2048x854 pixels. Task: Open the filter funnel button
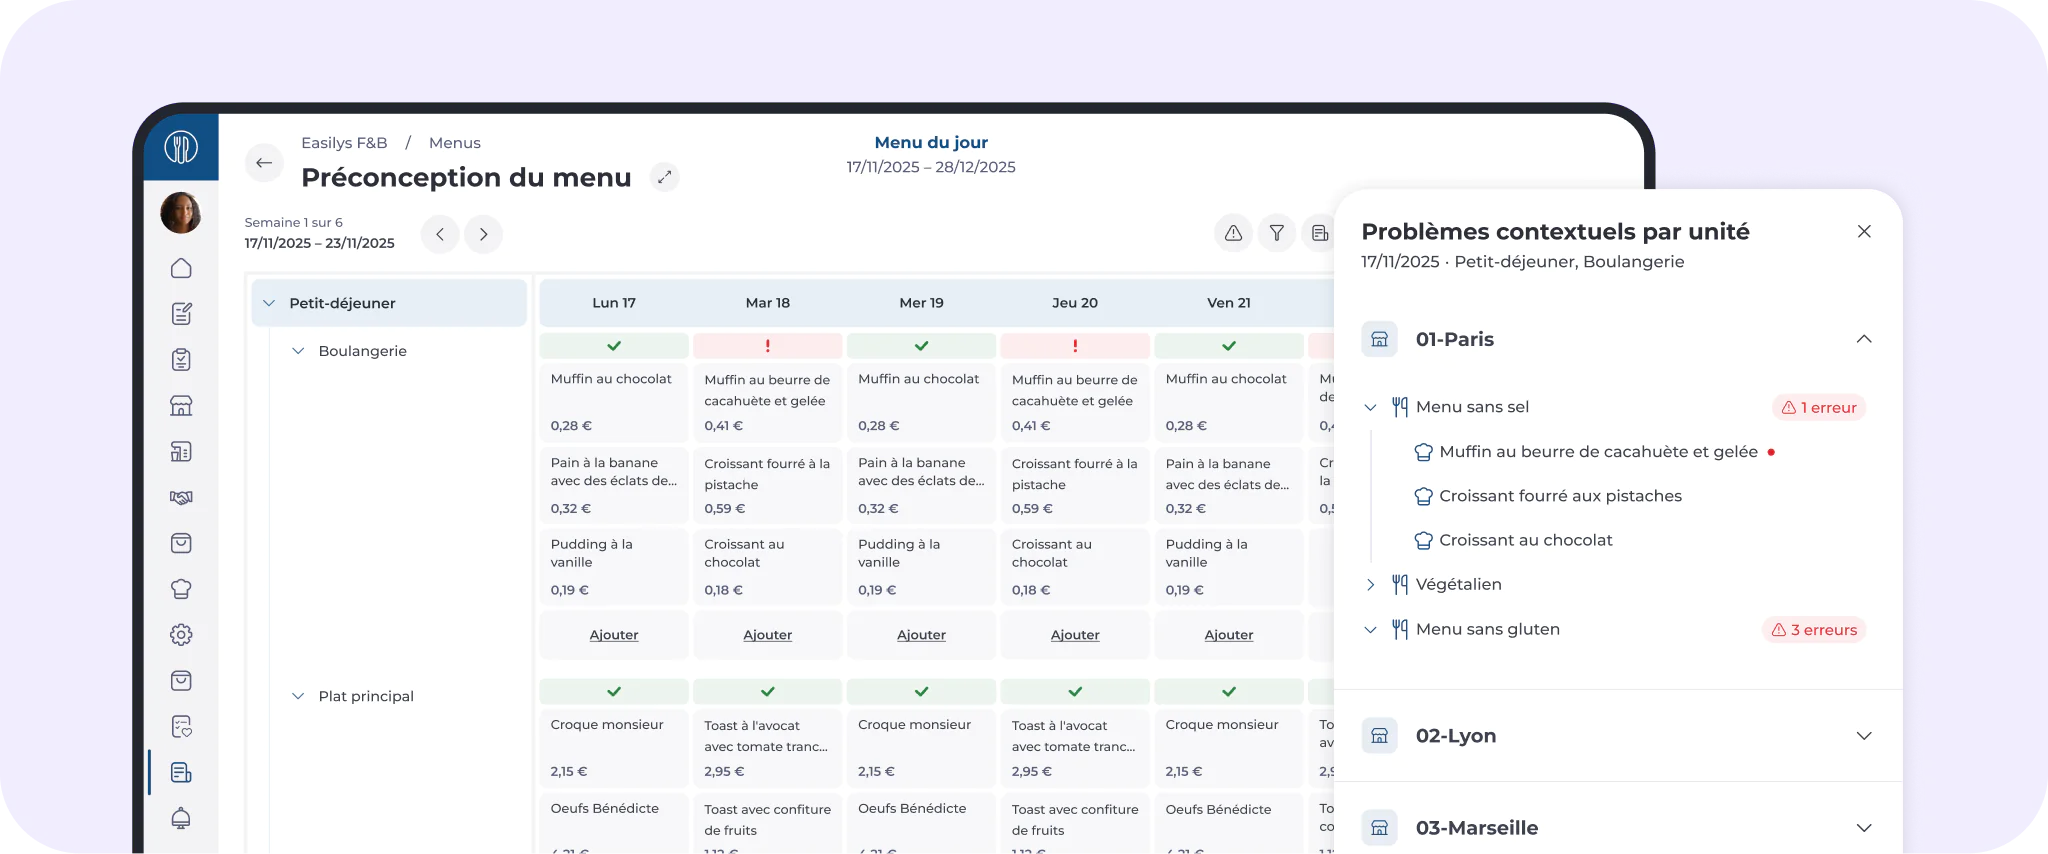tap(1277, 233)
